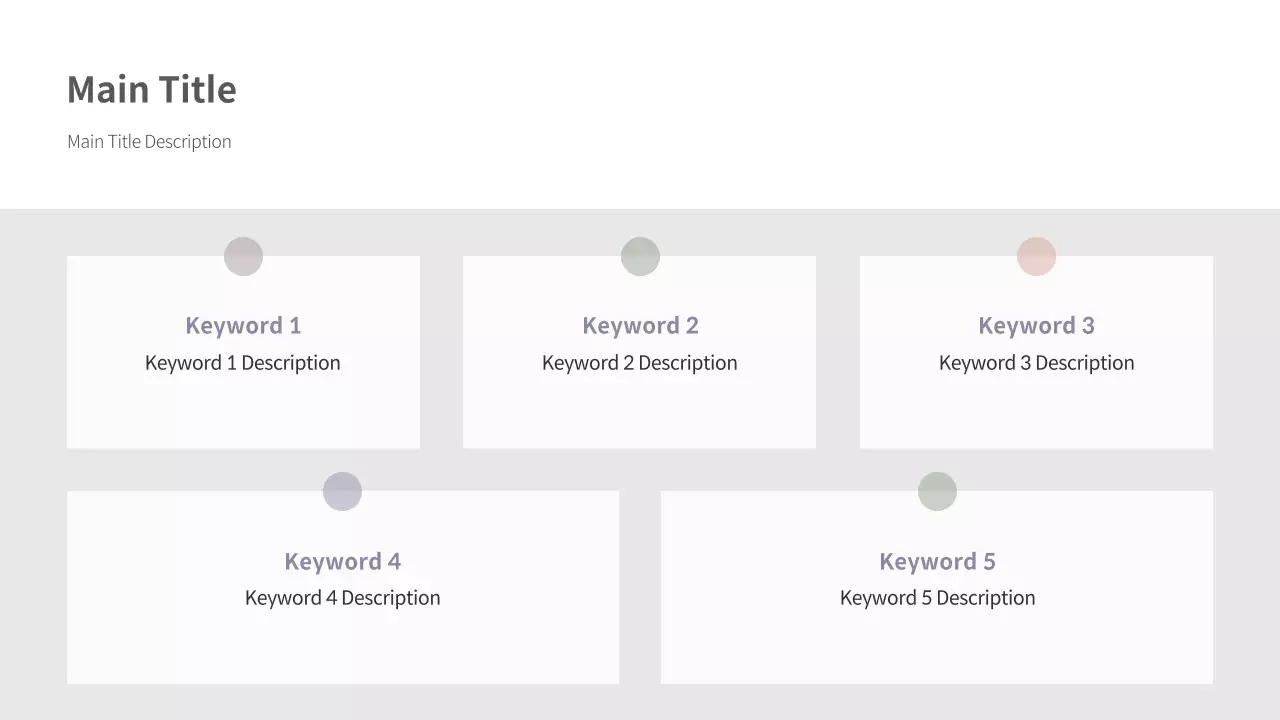Select the Keyword 3 heading
1280x720 pixels.
click(x=1036, y=326)
